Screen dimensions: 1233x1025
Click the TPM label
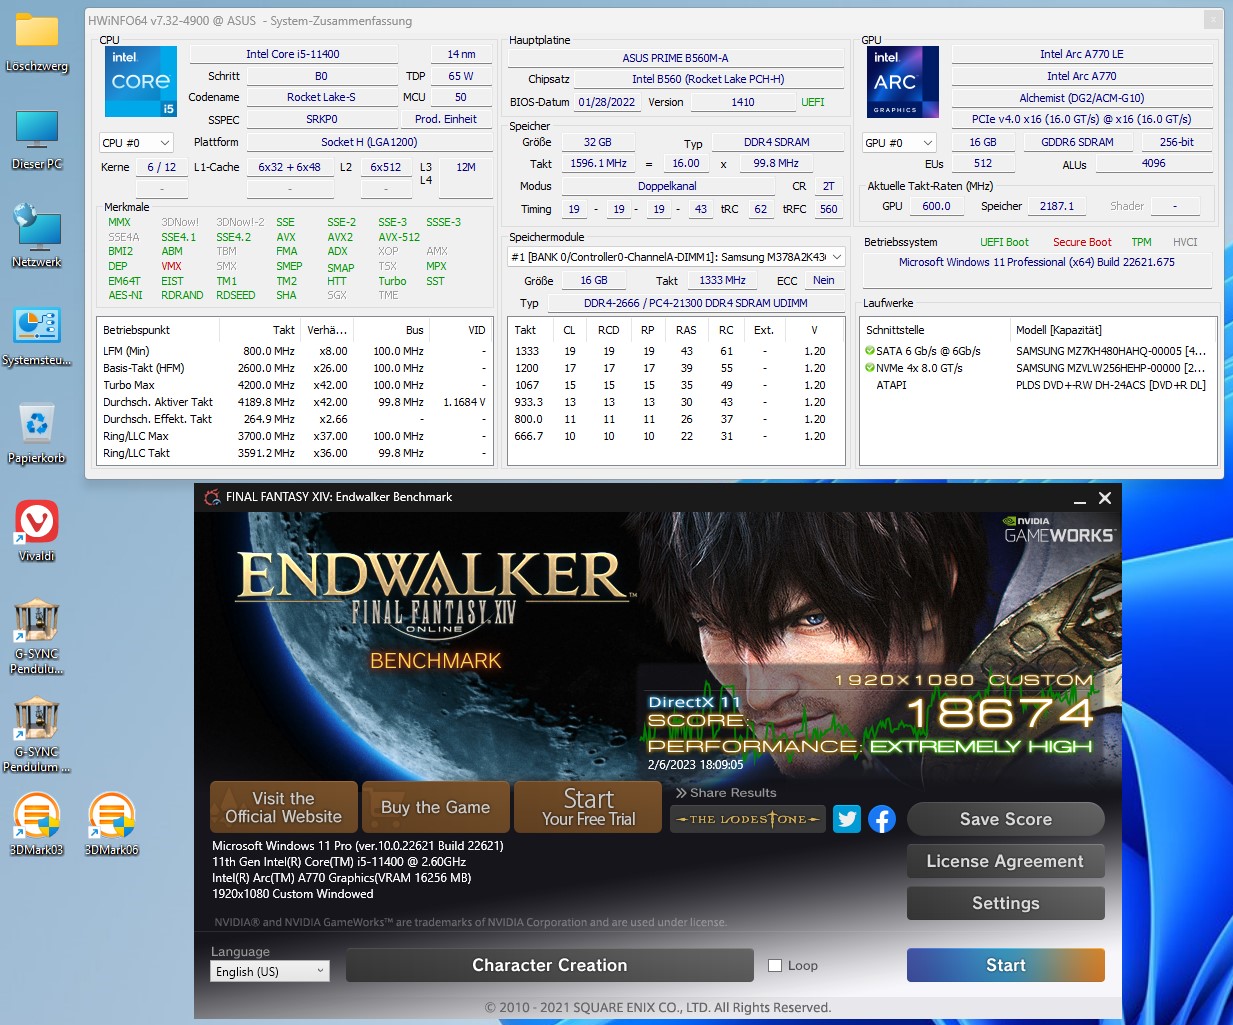1141,242
